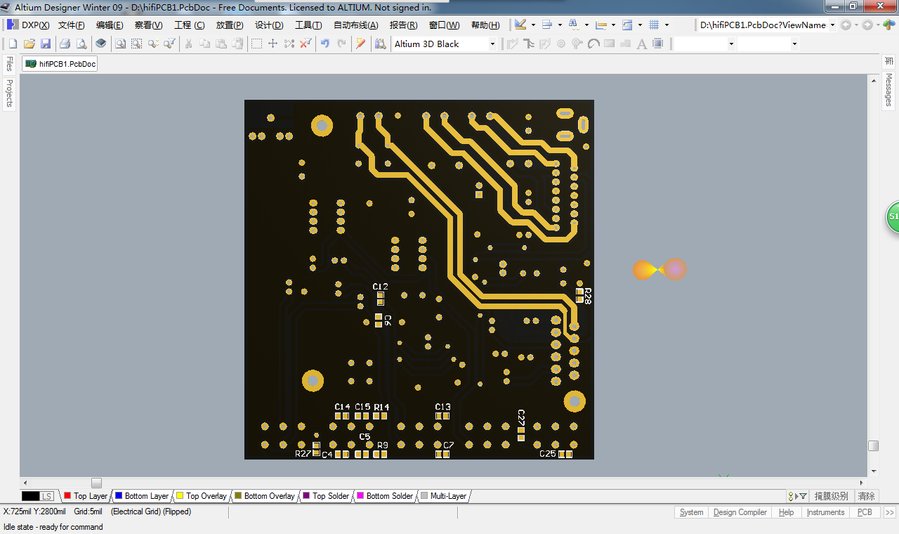
Task: Select the Place String text tool
Action: pyautogui.click(x=642, y=44)
